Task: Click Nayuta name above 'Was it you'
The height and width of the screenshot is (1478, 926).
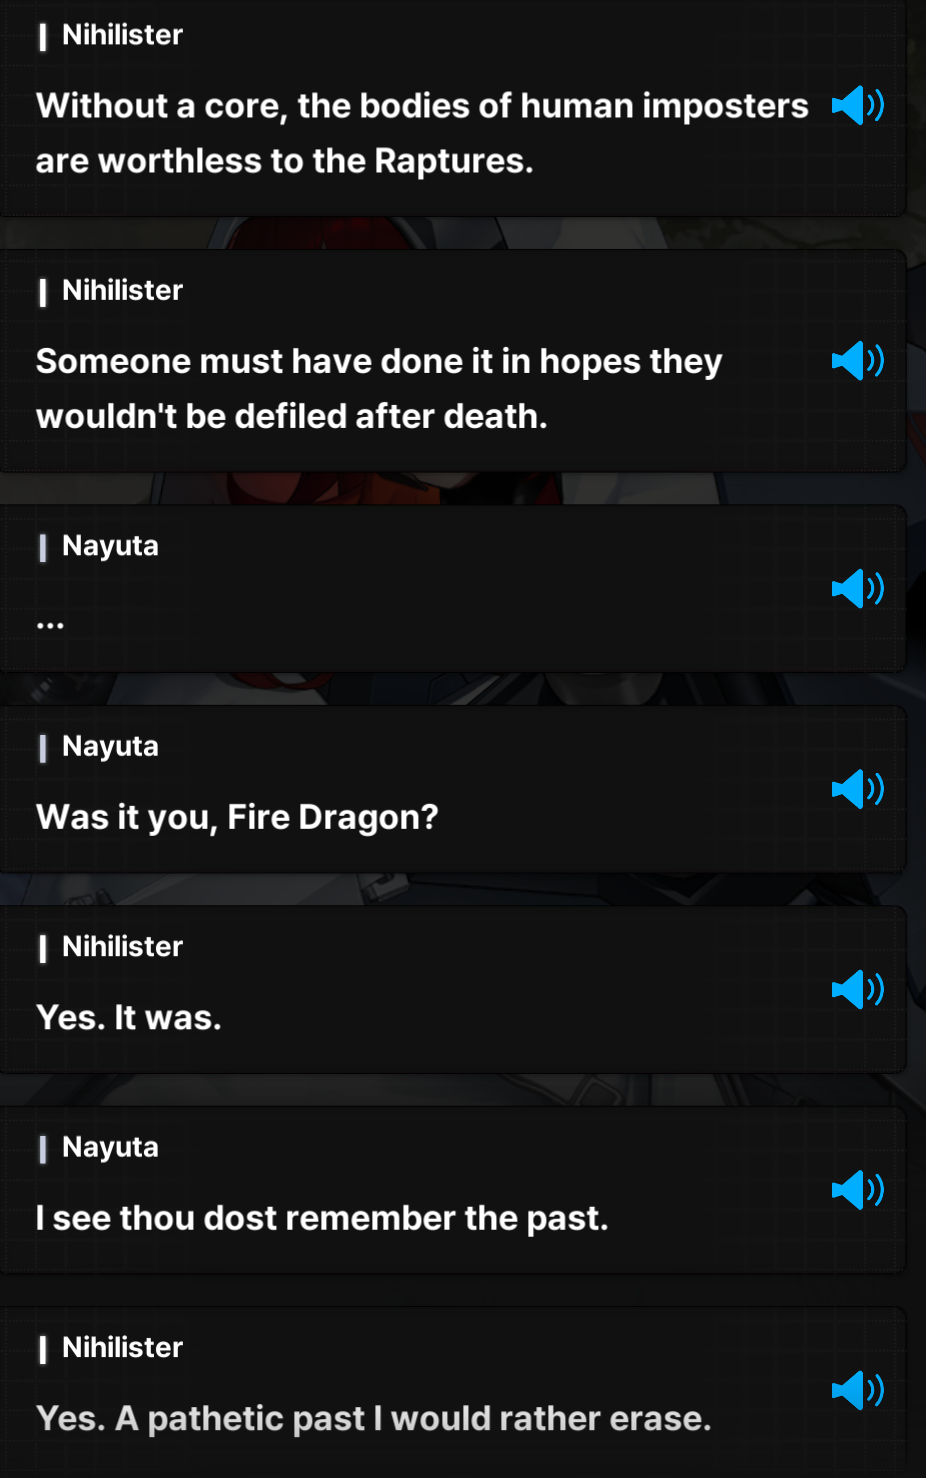Action: 110,747
